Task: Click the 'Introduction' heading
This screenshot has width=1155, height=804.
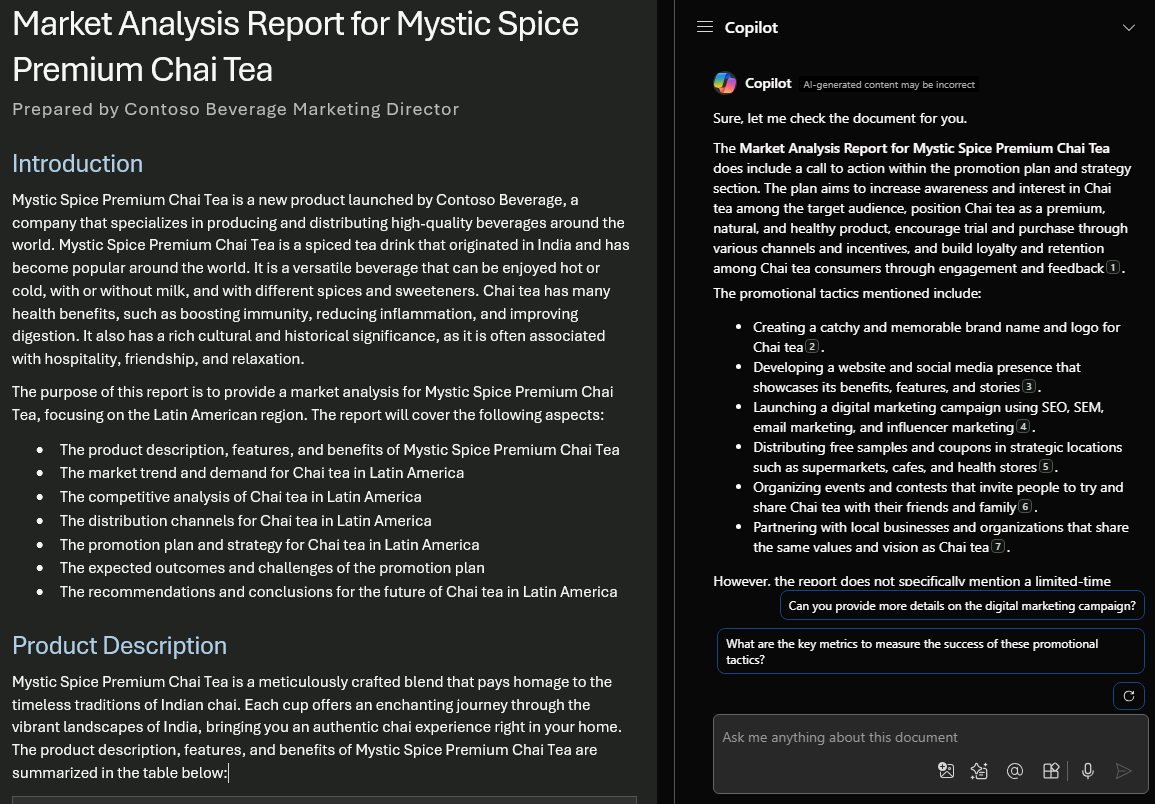Action: (77, 163)
